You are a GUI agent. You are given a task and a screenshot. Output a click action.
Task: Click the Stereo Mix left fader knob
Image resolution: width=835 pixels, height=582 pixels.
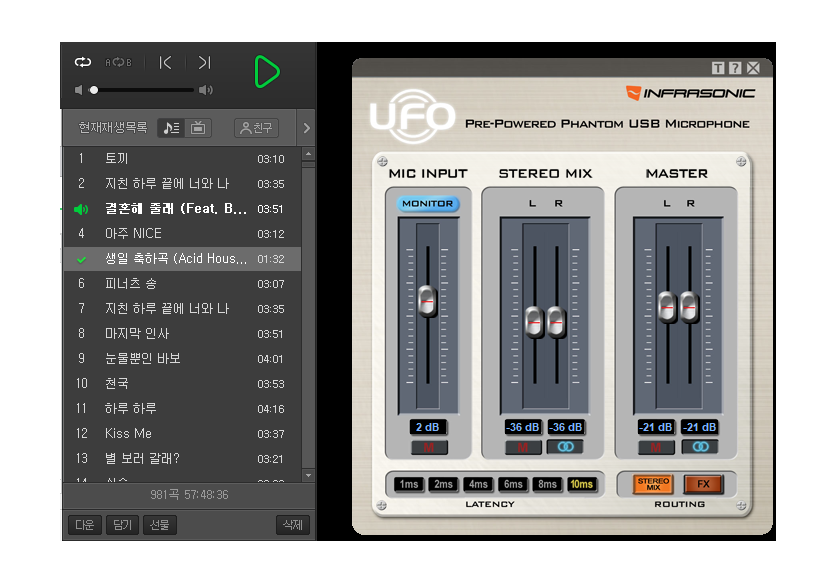click(534, 322)
